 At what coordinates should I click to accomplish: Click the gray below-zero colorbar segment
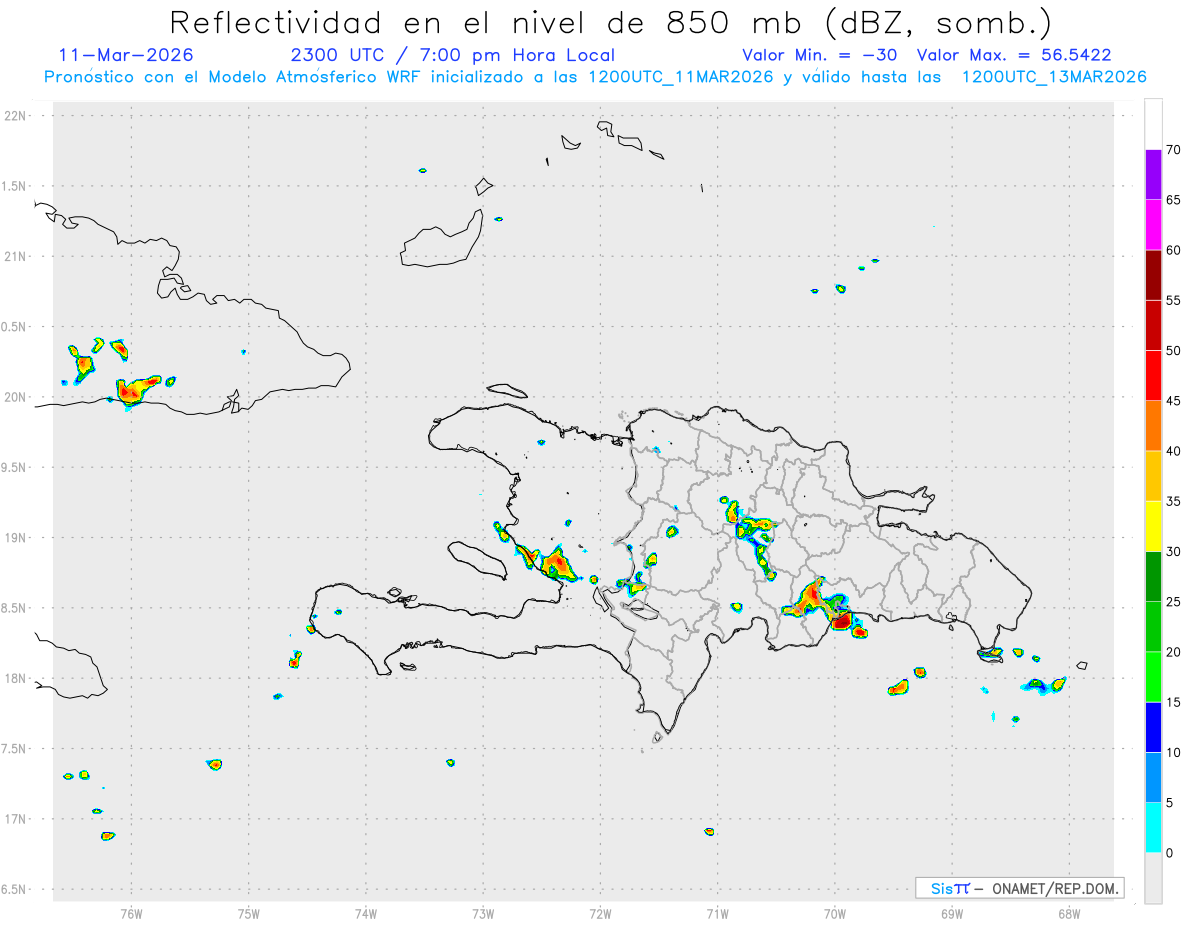click(x=1153, y=878)
